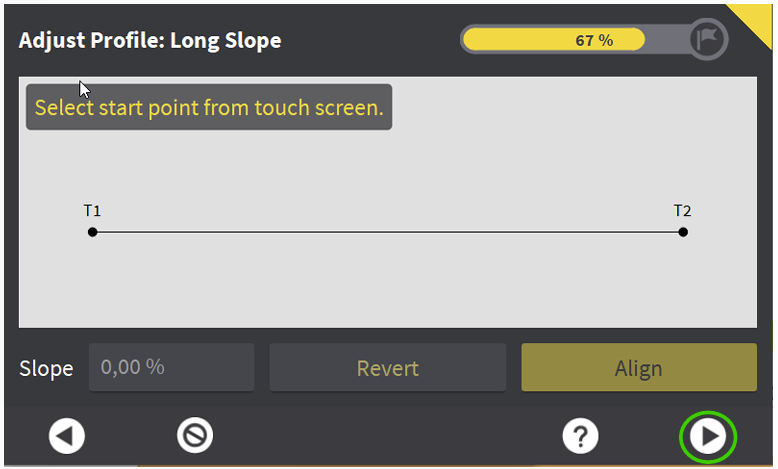
Task: Click the profile line between T1 and T2
Action: [387, 232]
